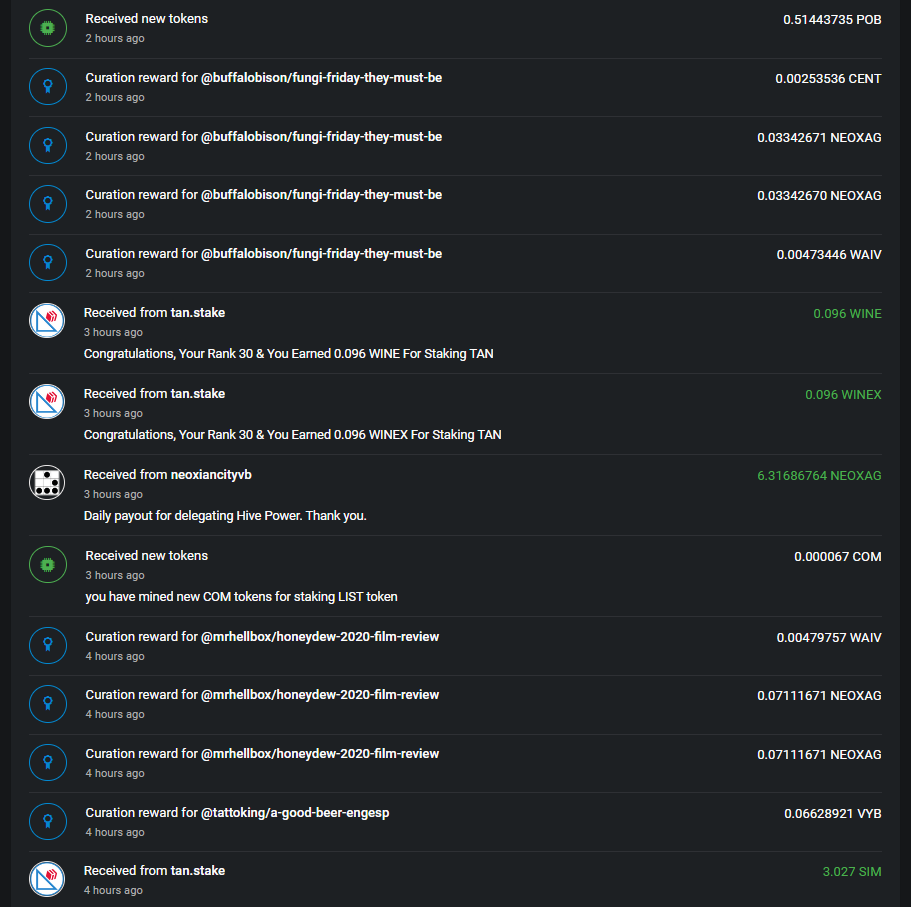Click the green 0.096 WINE amount
The height and width of the screenshot is (907, 911).
[x=847, y=314]
